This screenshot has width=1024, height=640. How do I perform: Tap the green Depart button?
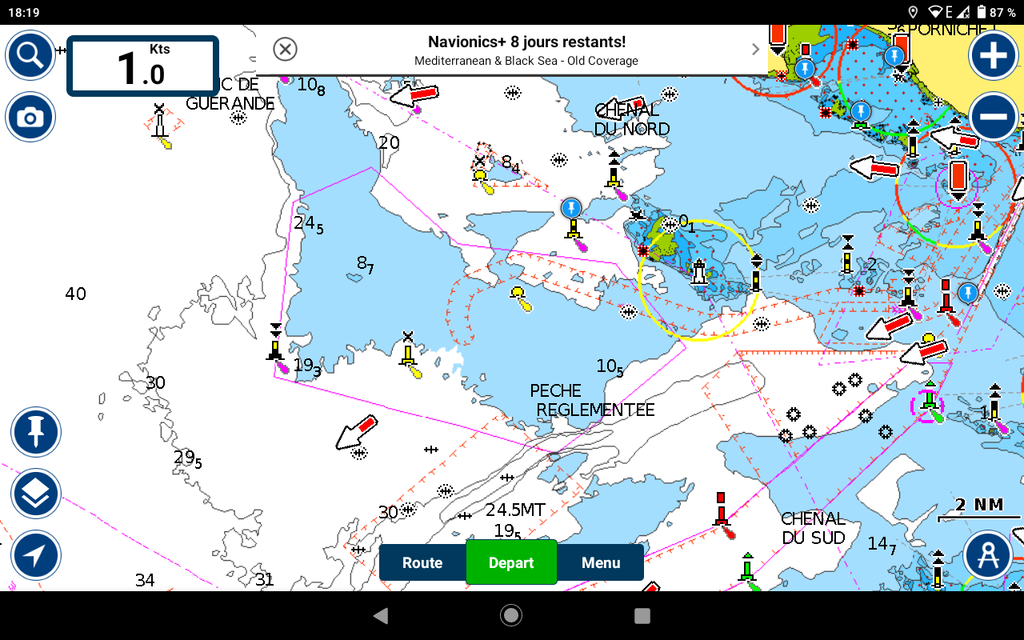[x=511, y=562]
